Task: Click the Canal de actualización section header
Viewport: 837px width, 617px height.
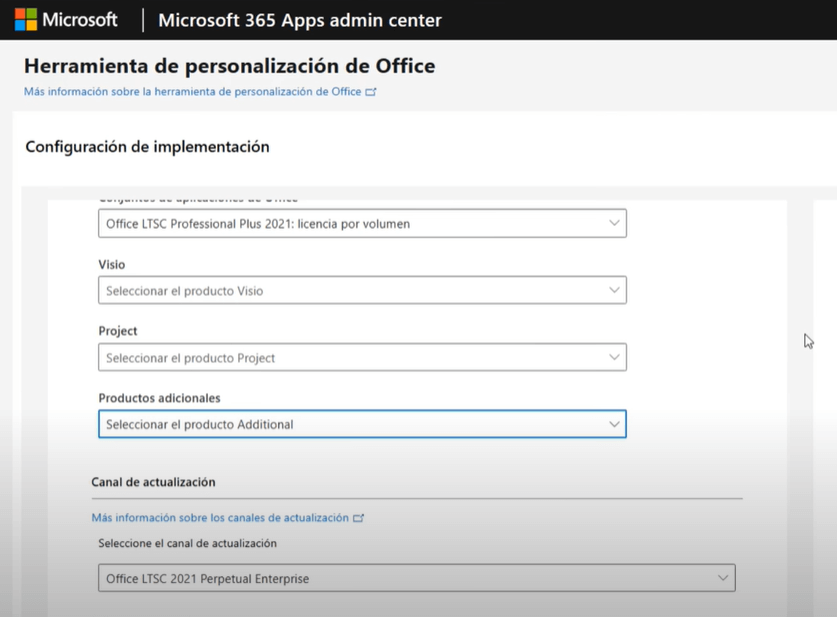Action: pyautogui.click(x=153, y=482)
